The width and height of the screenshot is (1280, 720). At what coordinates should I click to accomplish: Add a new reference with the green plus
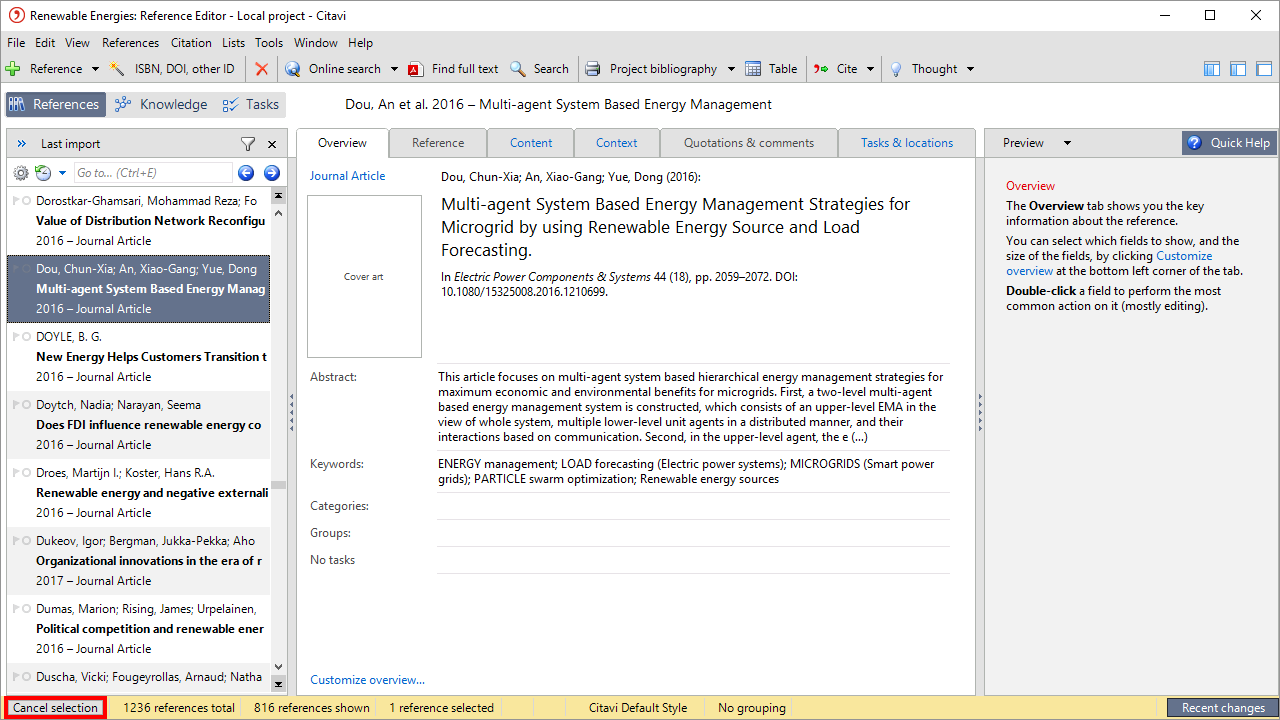pyautogui.click(x=13, y=69)
